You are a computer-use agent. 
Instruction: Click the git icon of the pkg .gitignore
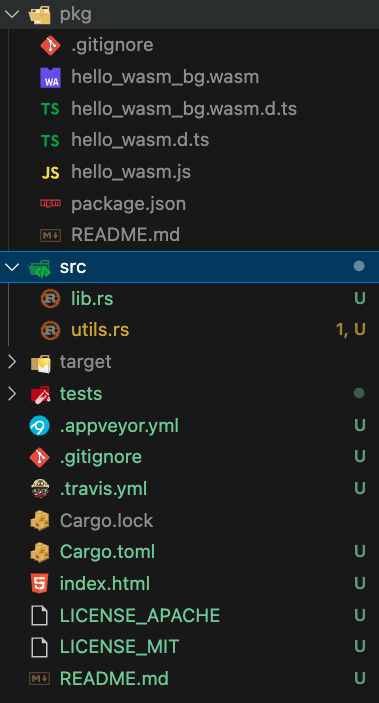[x=50, y=45]
